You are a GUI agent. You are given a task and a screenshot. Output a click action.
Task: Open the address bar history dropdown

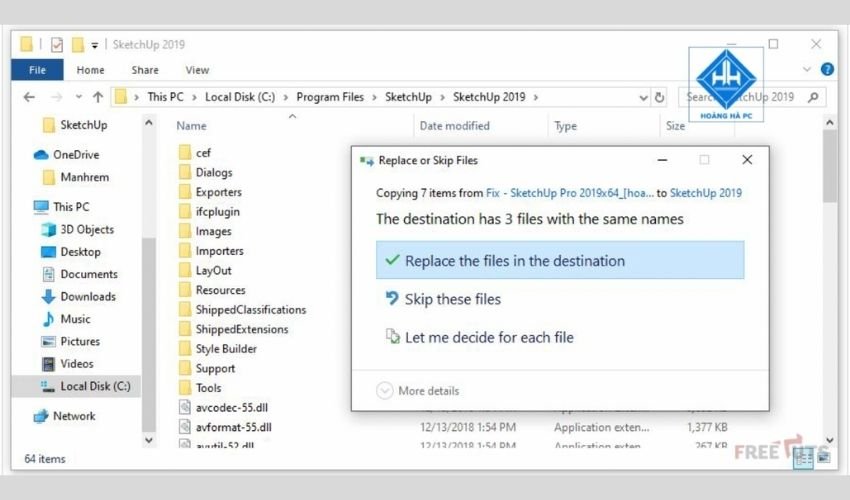click(x=643, y=97)
